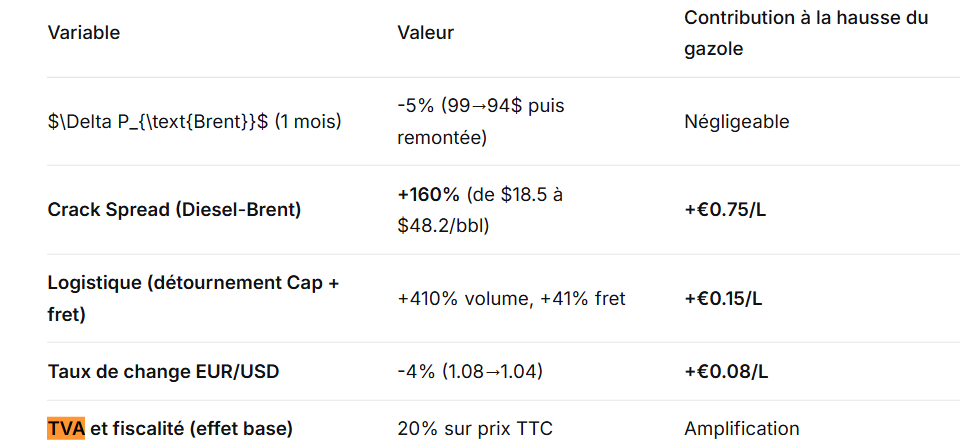960x447 pixels.
Task: Select the Crack Spread (Diesel-Brent) row label
Action: pos(174,210)
